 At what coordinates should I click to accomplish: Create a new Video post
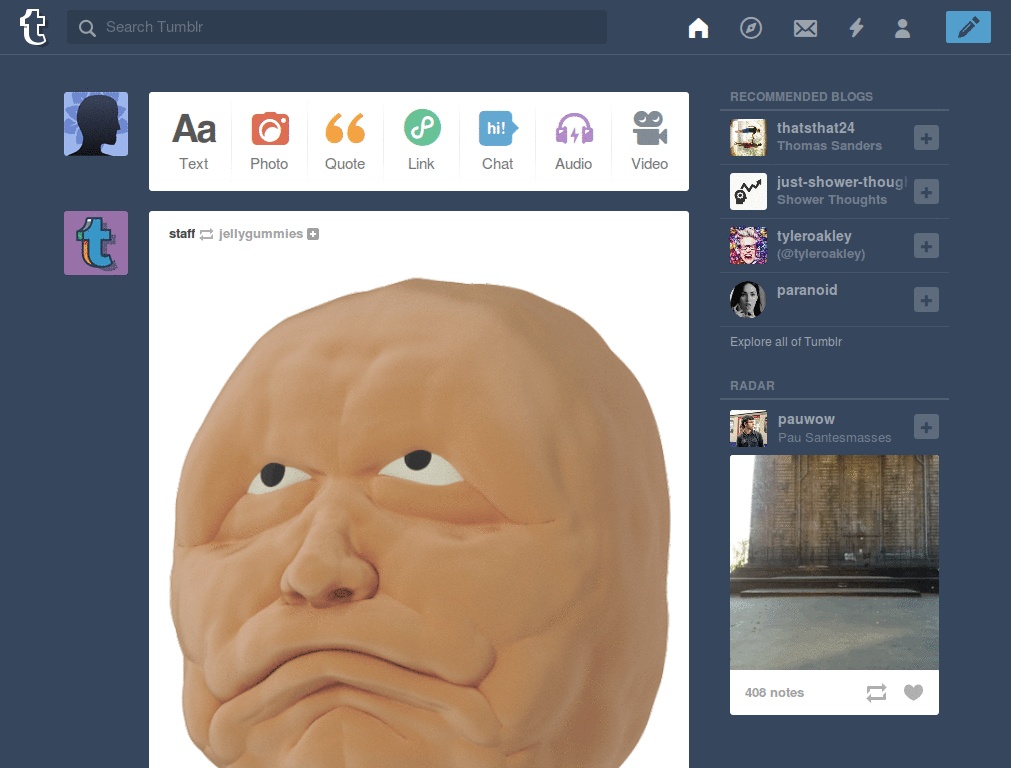point(649,141)
